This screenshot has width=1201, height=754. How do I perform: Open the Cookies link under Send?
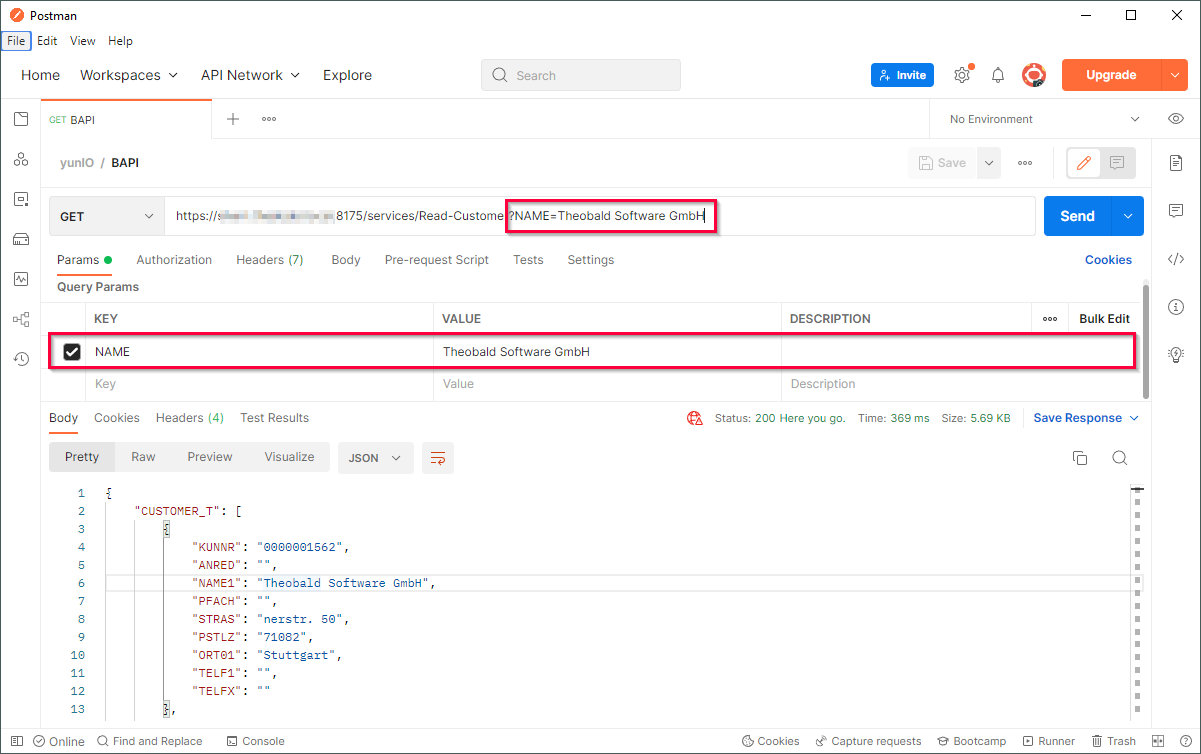pyautogui.click(x=1108, y=260)
